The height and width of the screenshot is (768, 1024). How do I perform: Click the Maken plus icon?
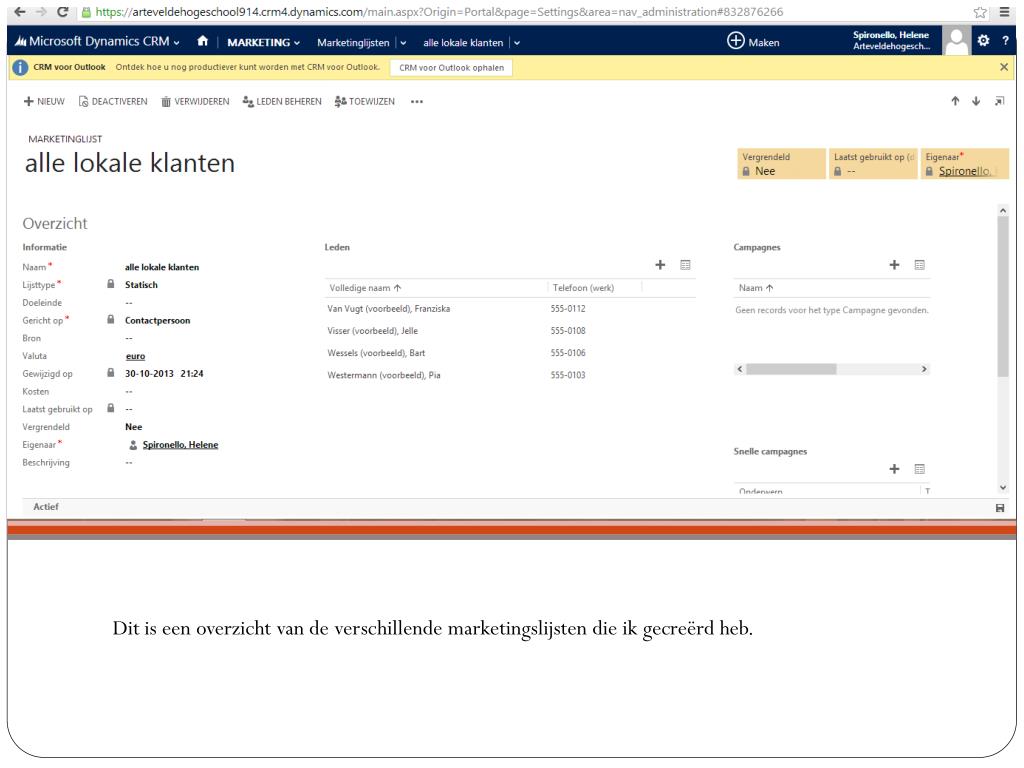point(735,42)
